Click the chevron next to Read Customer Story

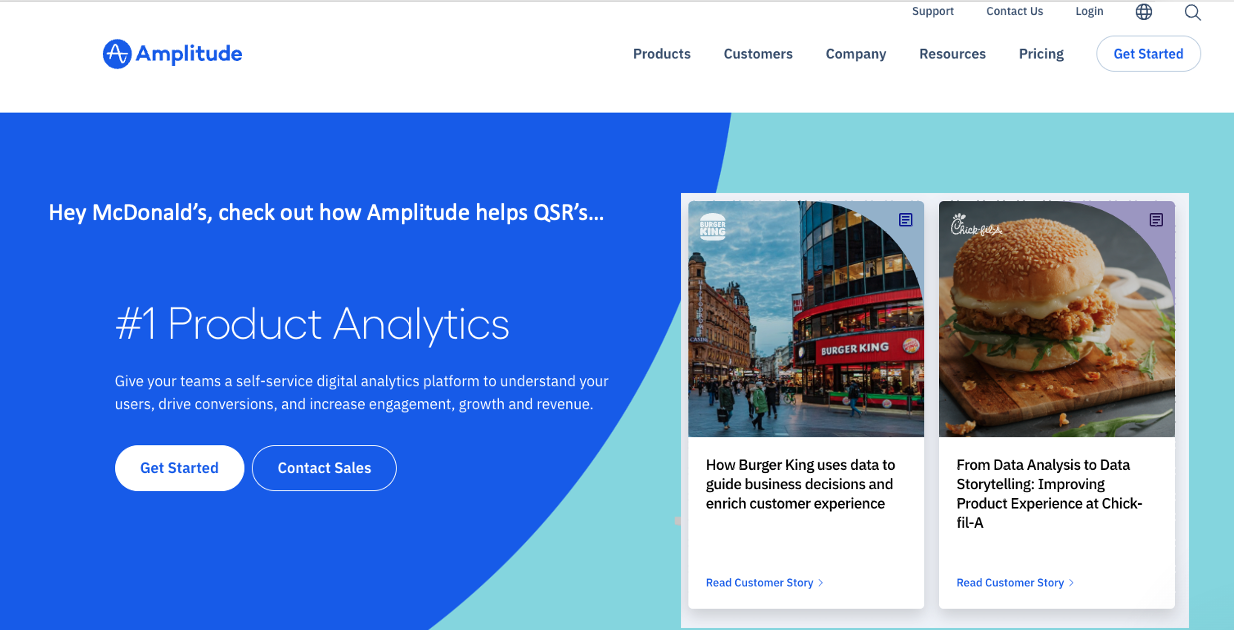tap(819, 582)
